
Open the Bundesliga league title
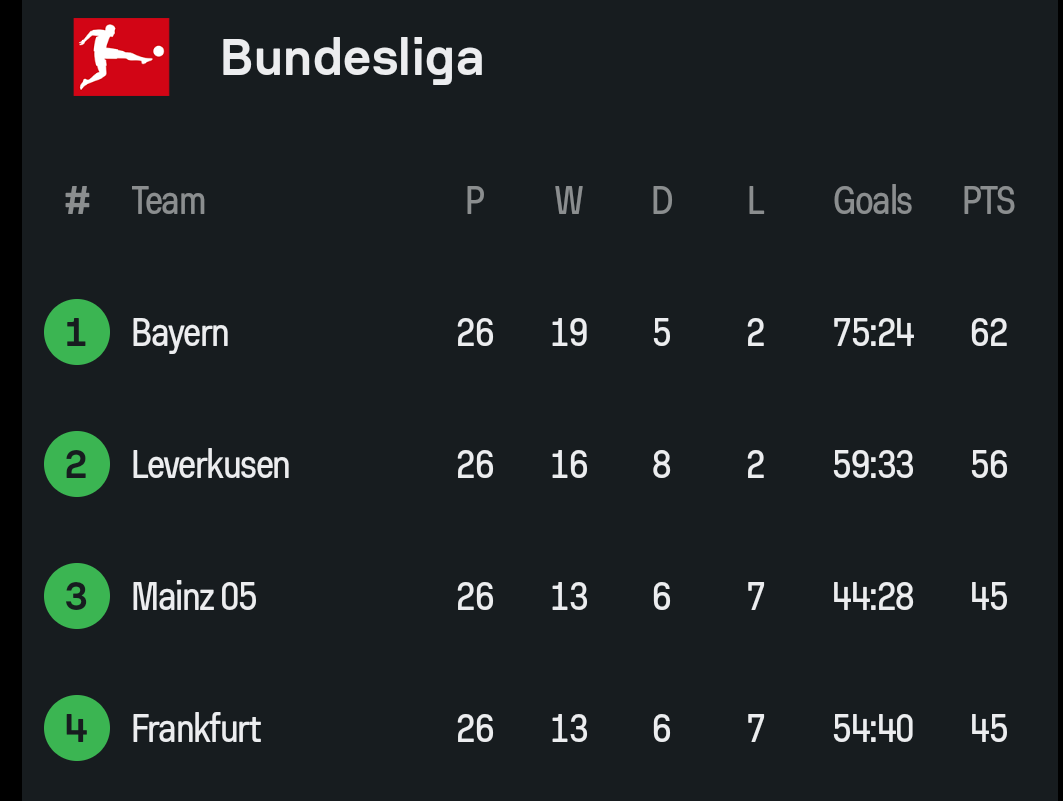tap(352, 58)
